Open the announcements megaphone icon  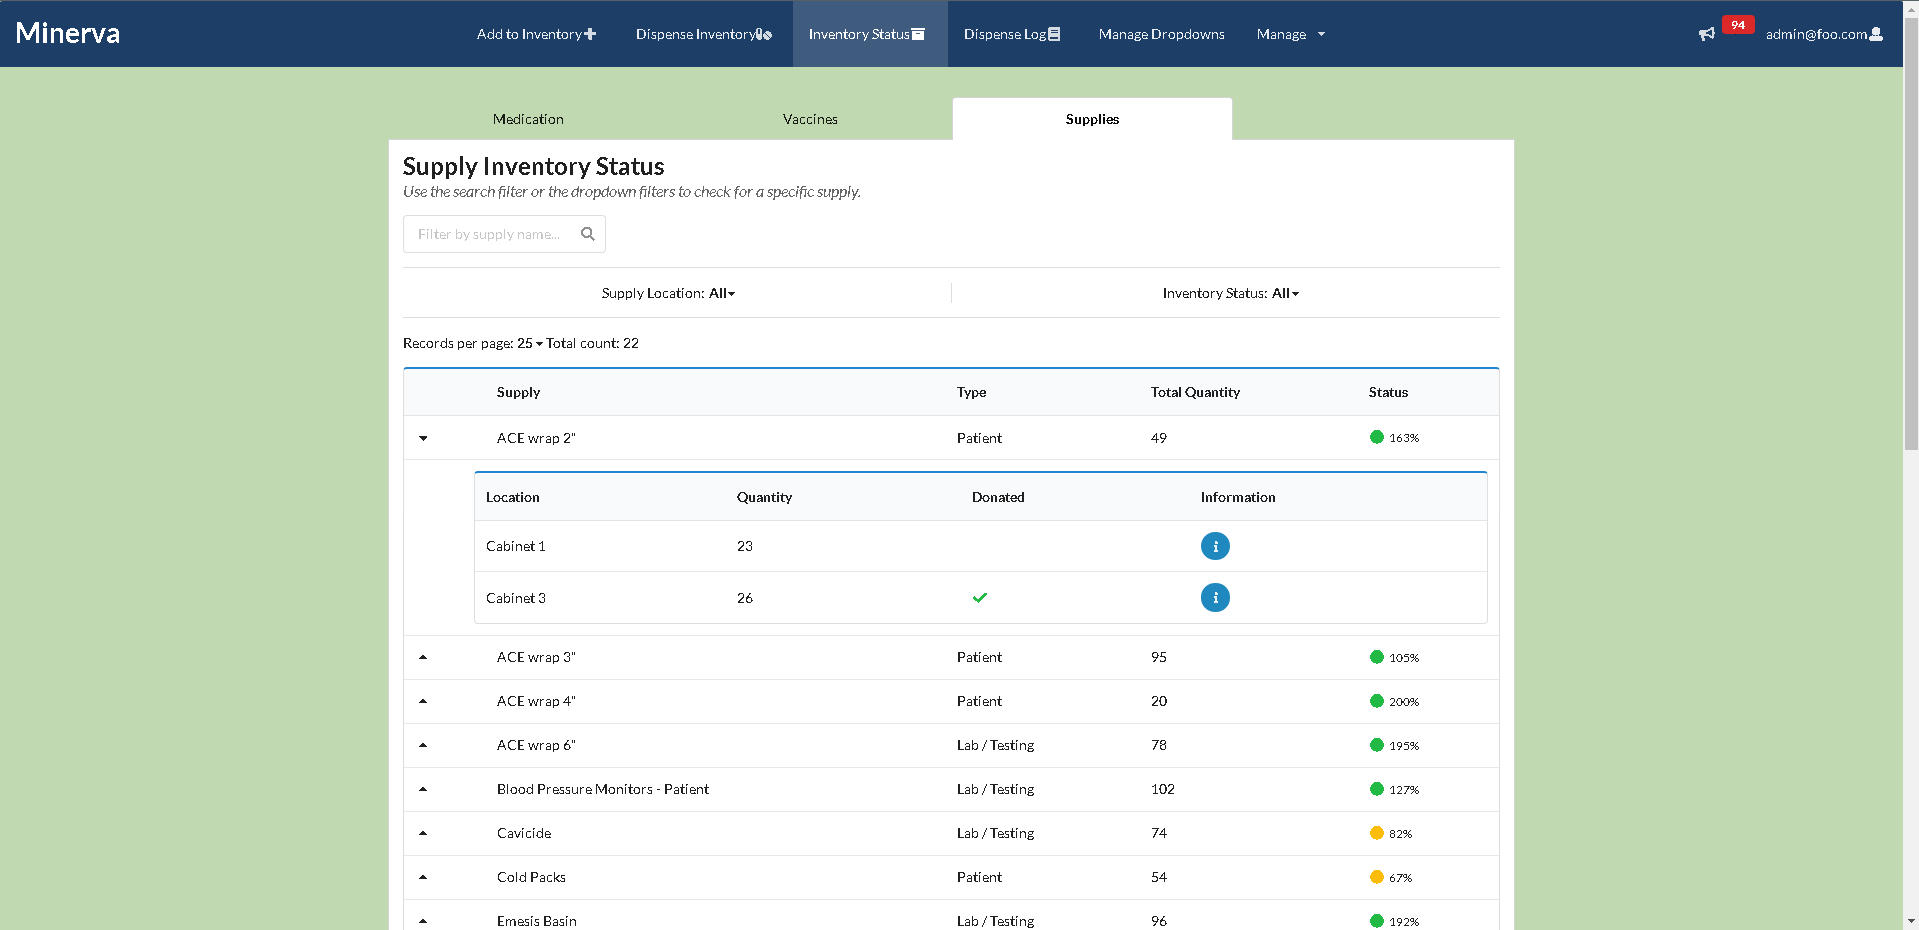(x=1707, y=34)
